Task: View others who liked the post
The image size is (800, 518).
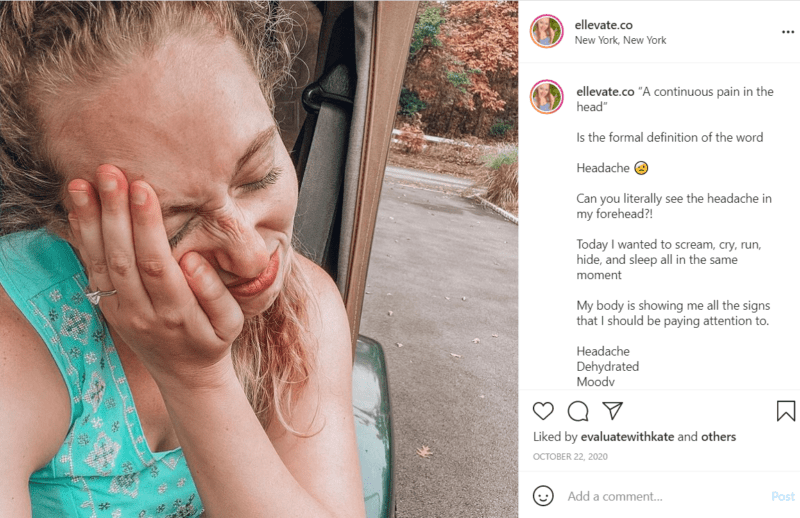Action: pos(718,437)
